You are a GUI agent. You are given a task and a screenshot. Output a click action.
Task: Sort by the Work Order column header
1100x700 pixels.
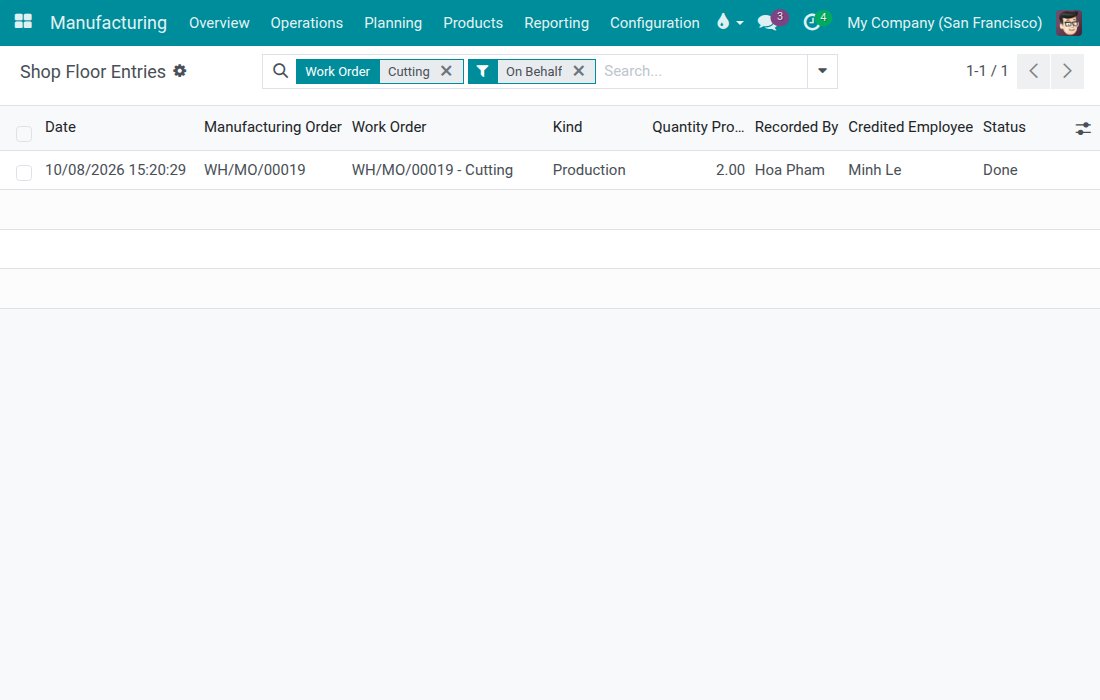[x=389, y=127]
